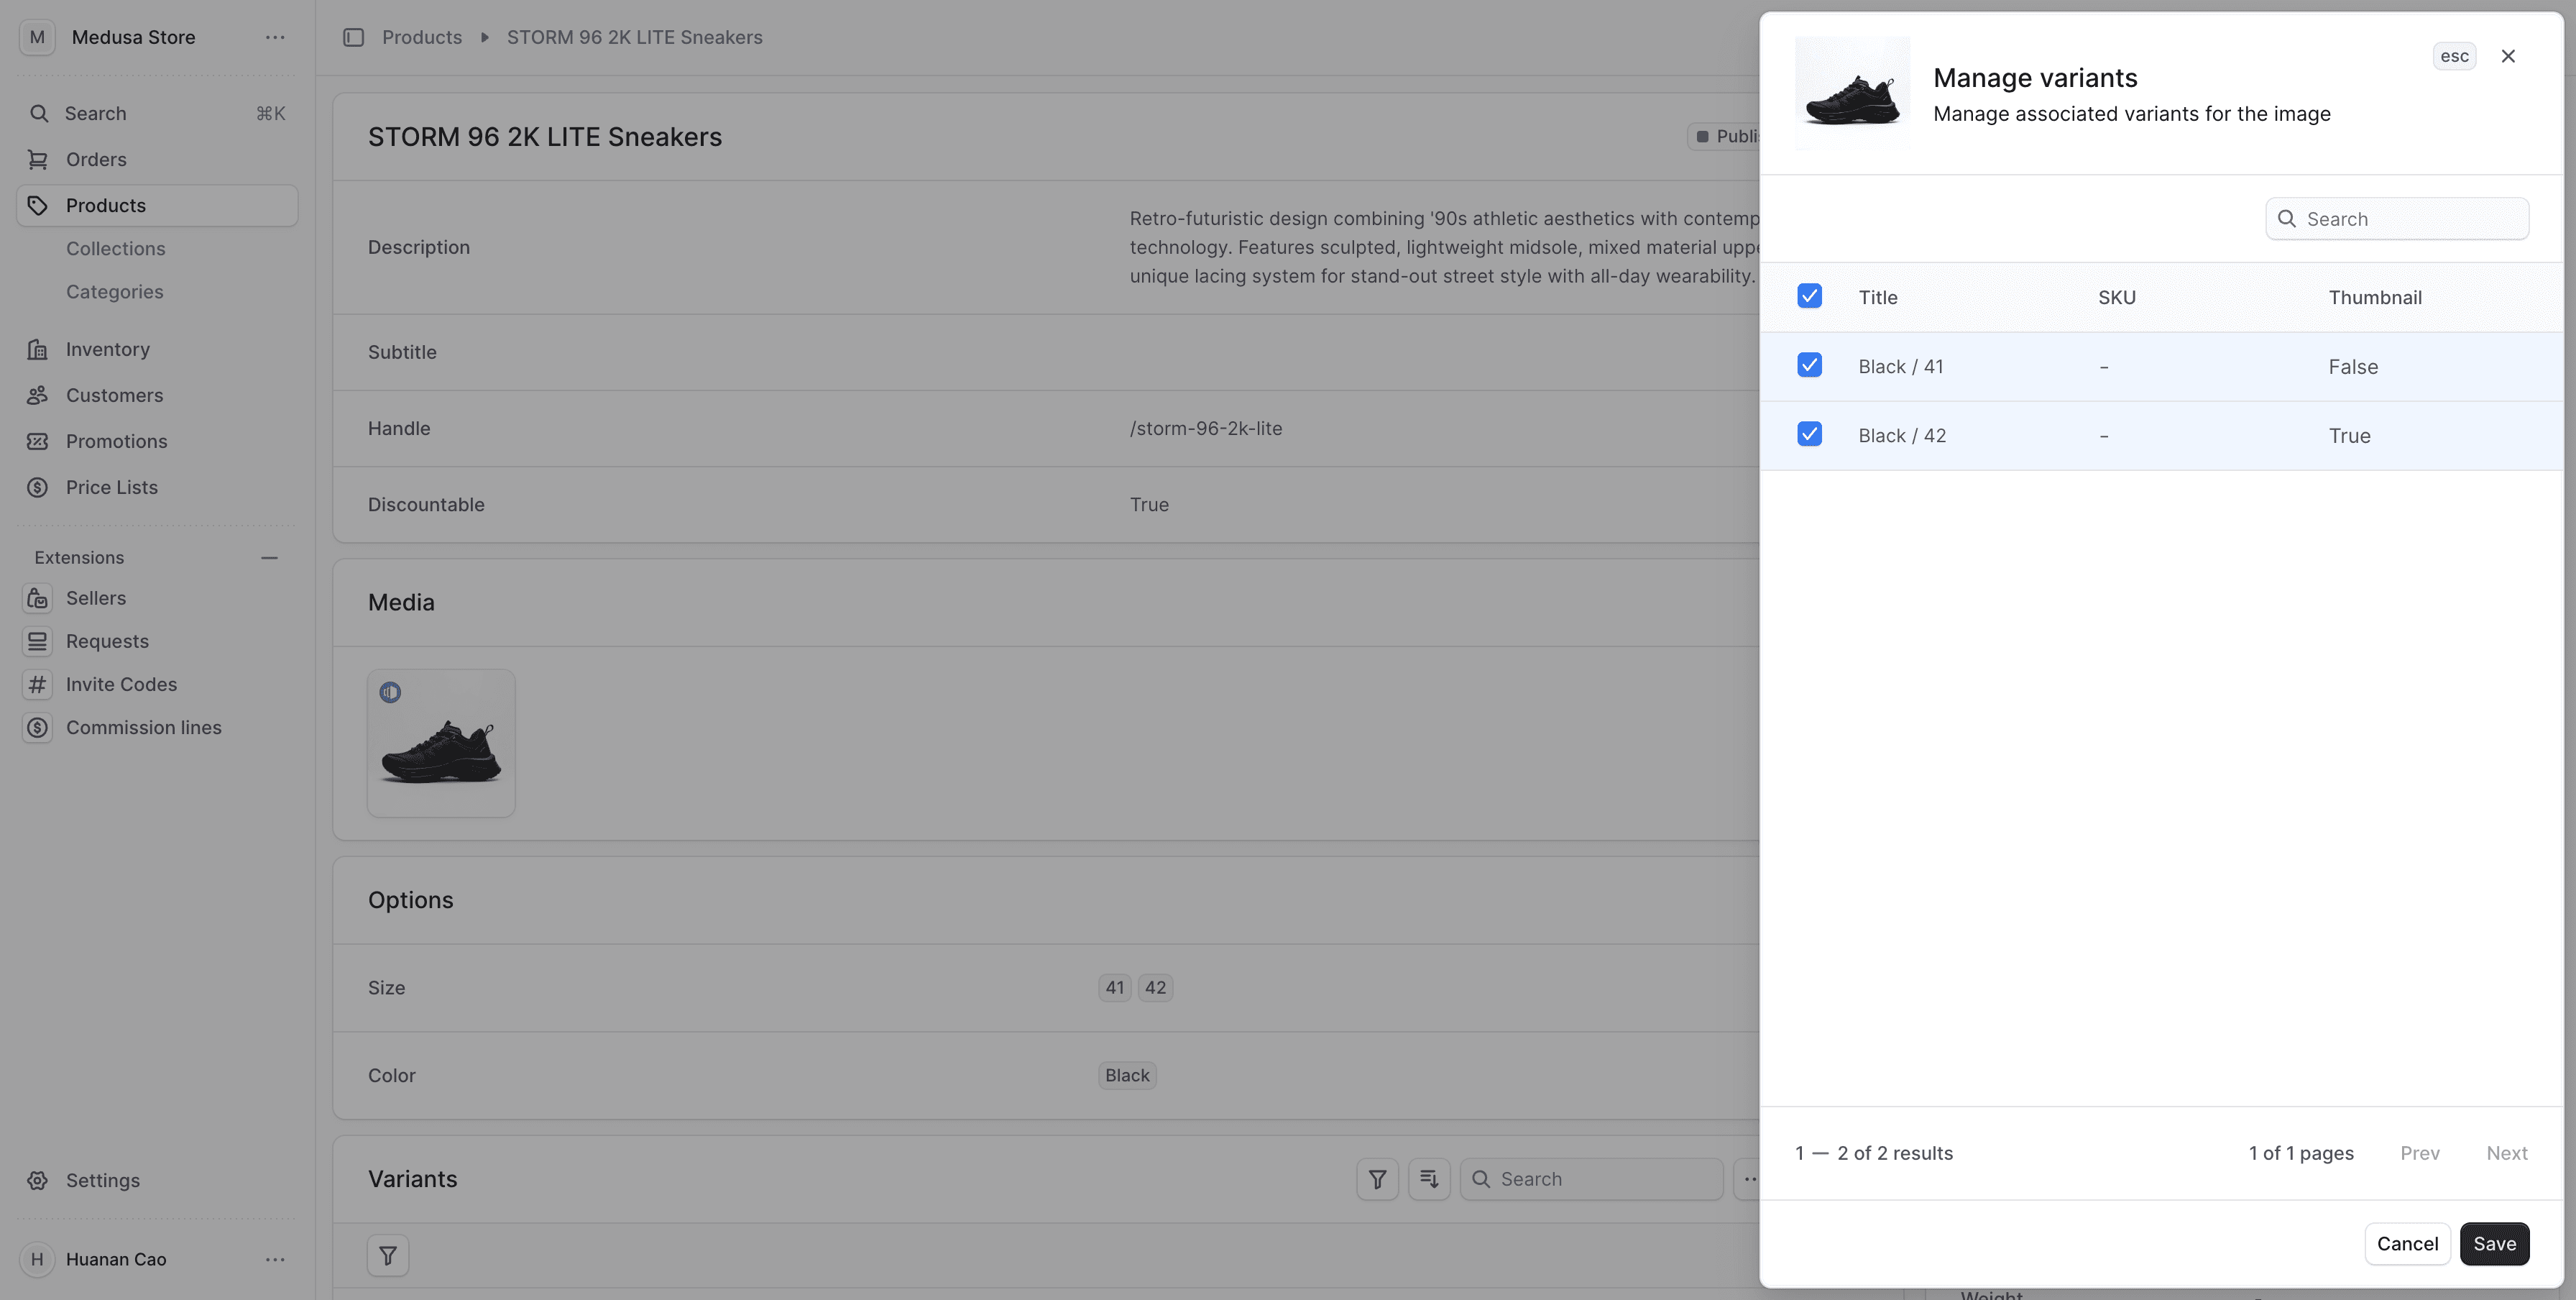Click the Variants filter funnel icon

click(1377, 1180)
